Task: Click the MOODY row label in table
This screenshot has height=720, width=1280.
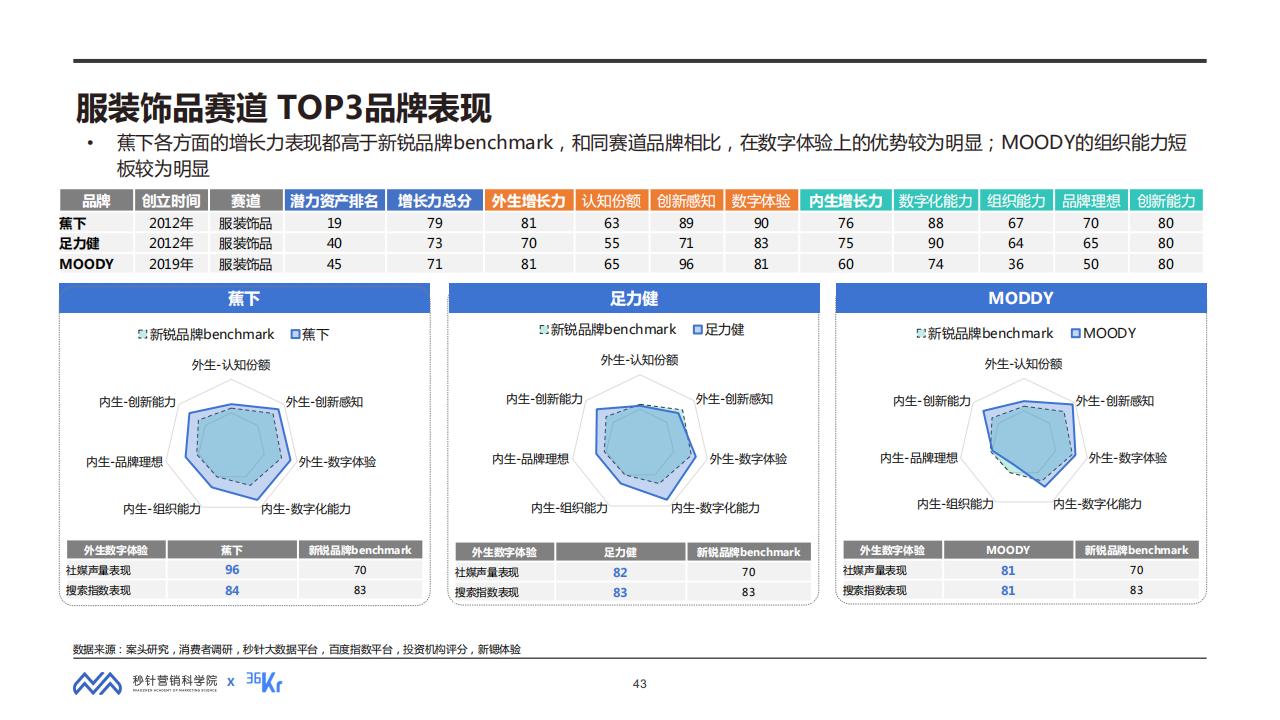Action: (86, 264)
